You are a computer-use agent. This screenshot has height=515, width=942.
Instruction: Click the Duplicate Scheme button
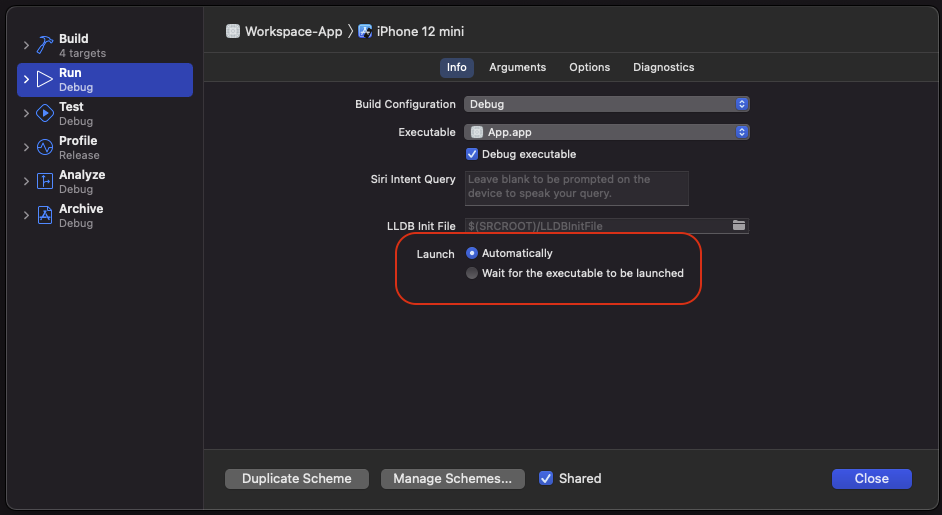point(297,478)
